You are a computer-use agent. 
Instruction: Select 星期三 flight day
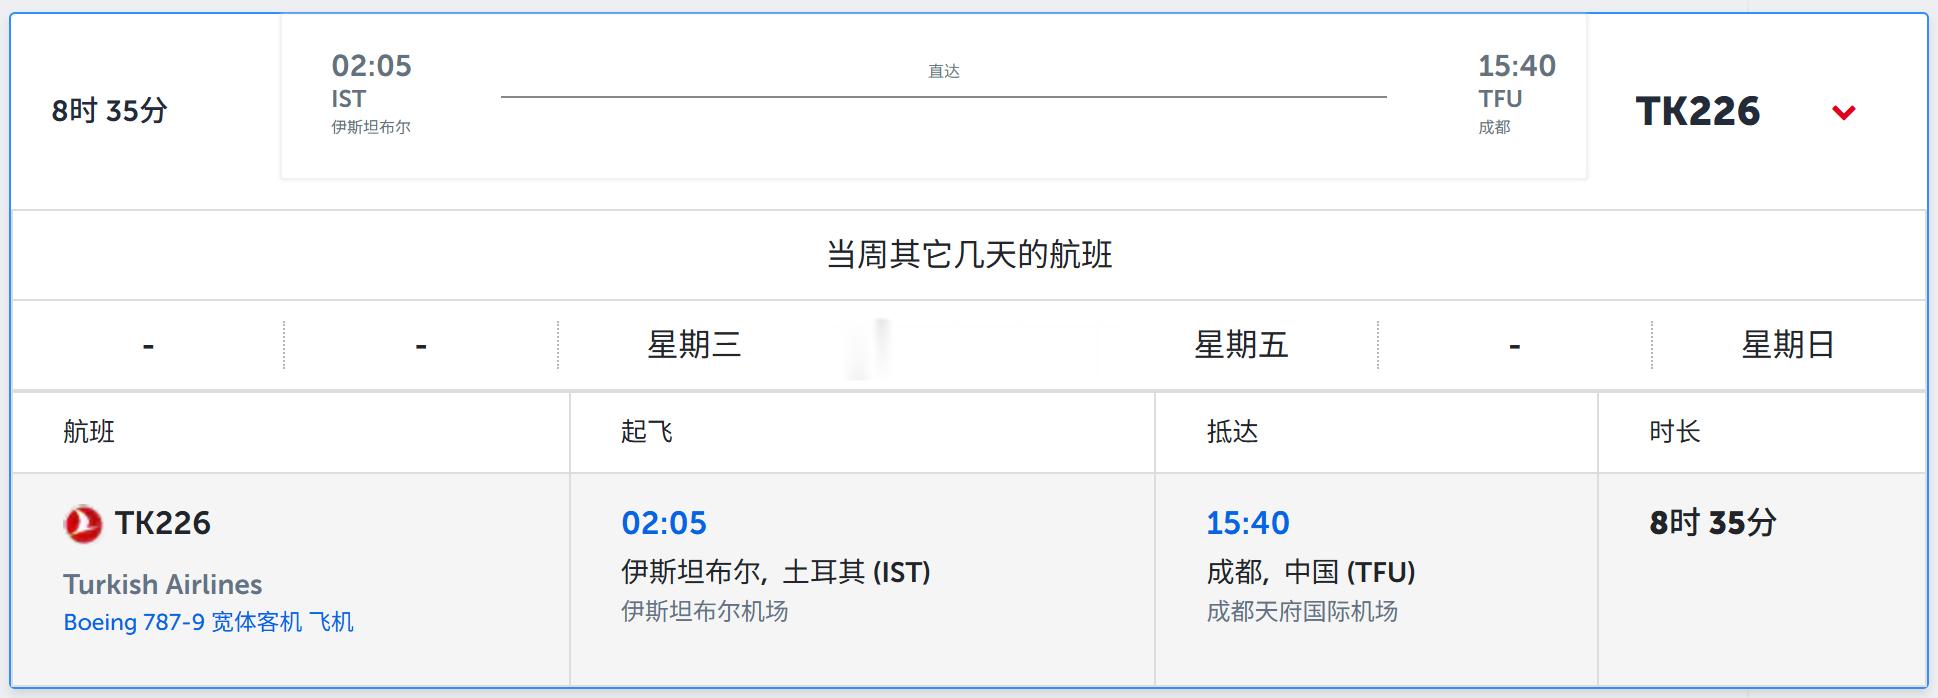[694, 345]
